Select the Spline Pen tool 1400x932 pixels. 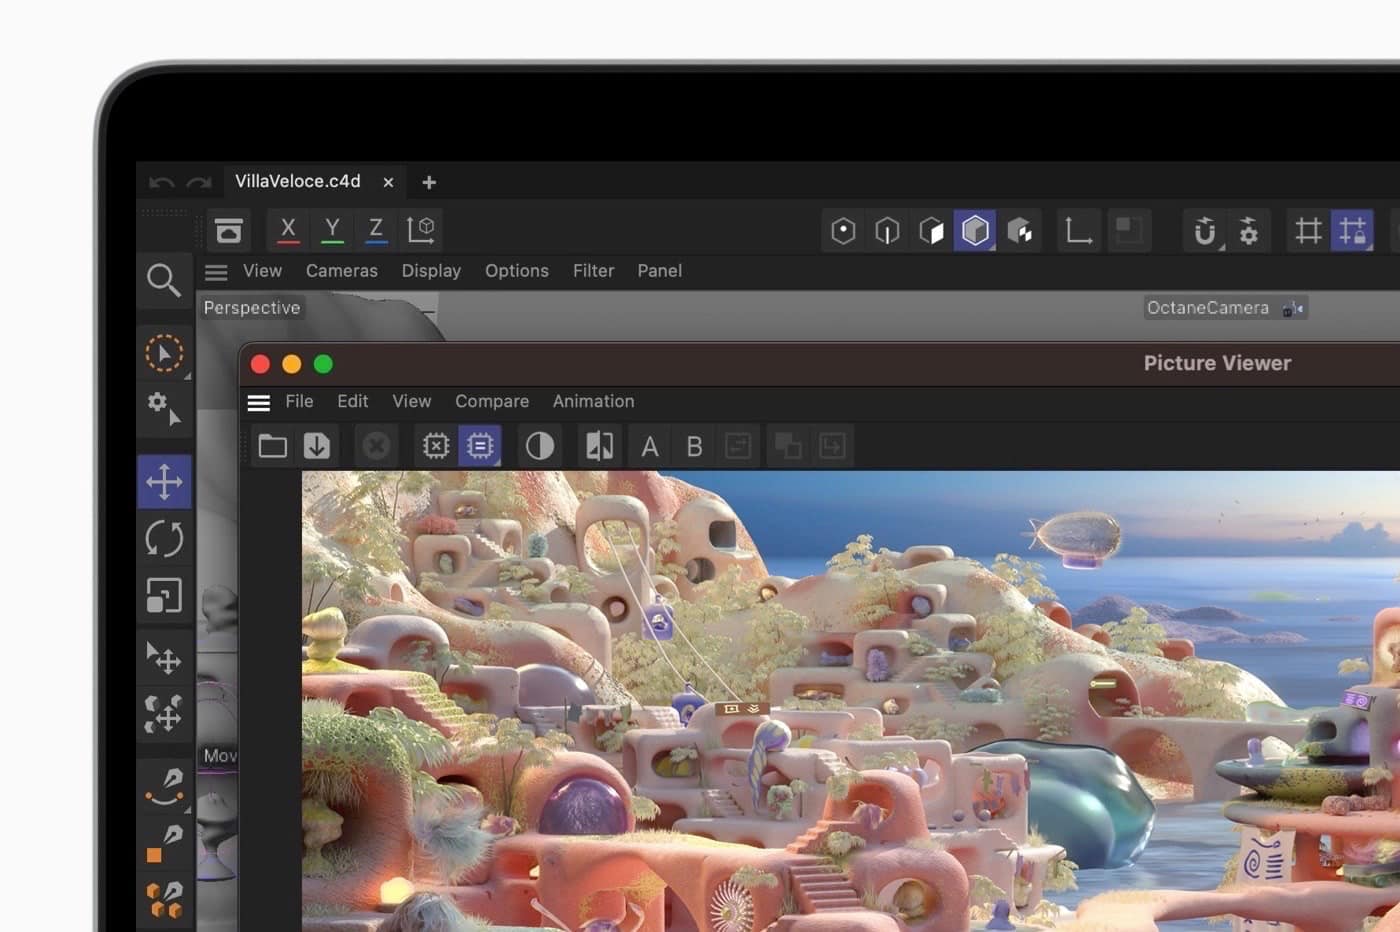point(164,787)
